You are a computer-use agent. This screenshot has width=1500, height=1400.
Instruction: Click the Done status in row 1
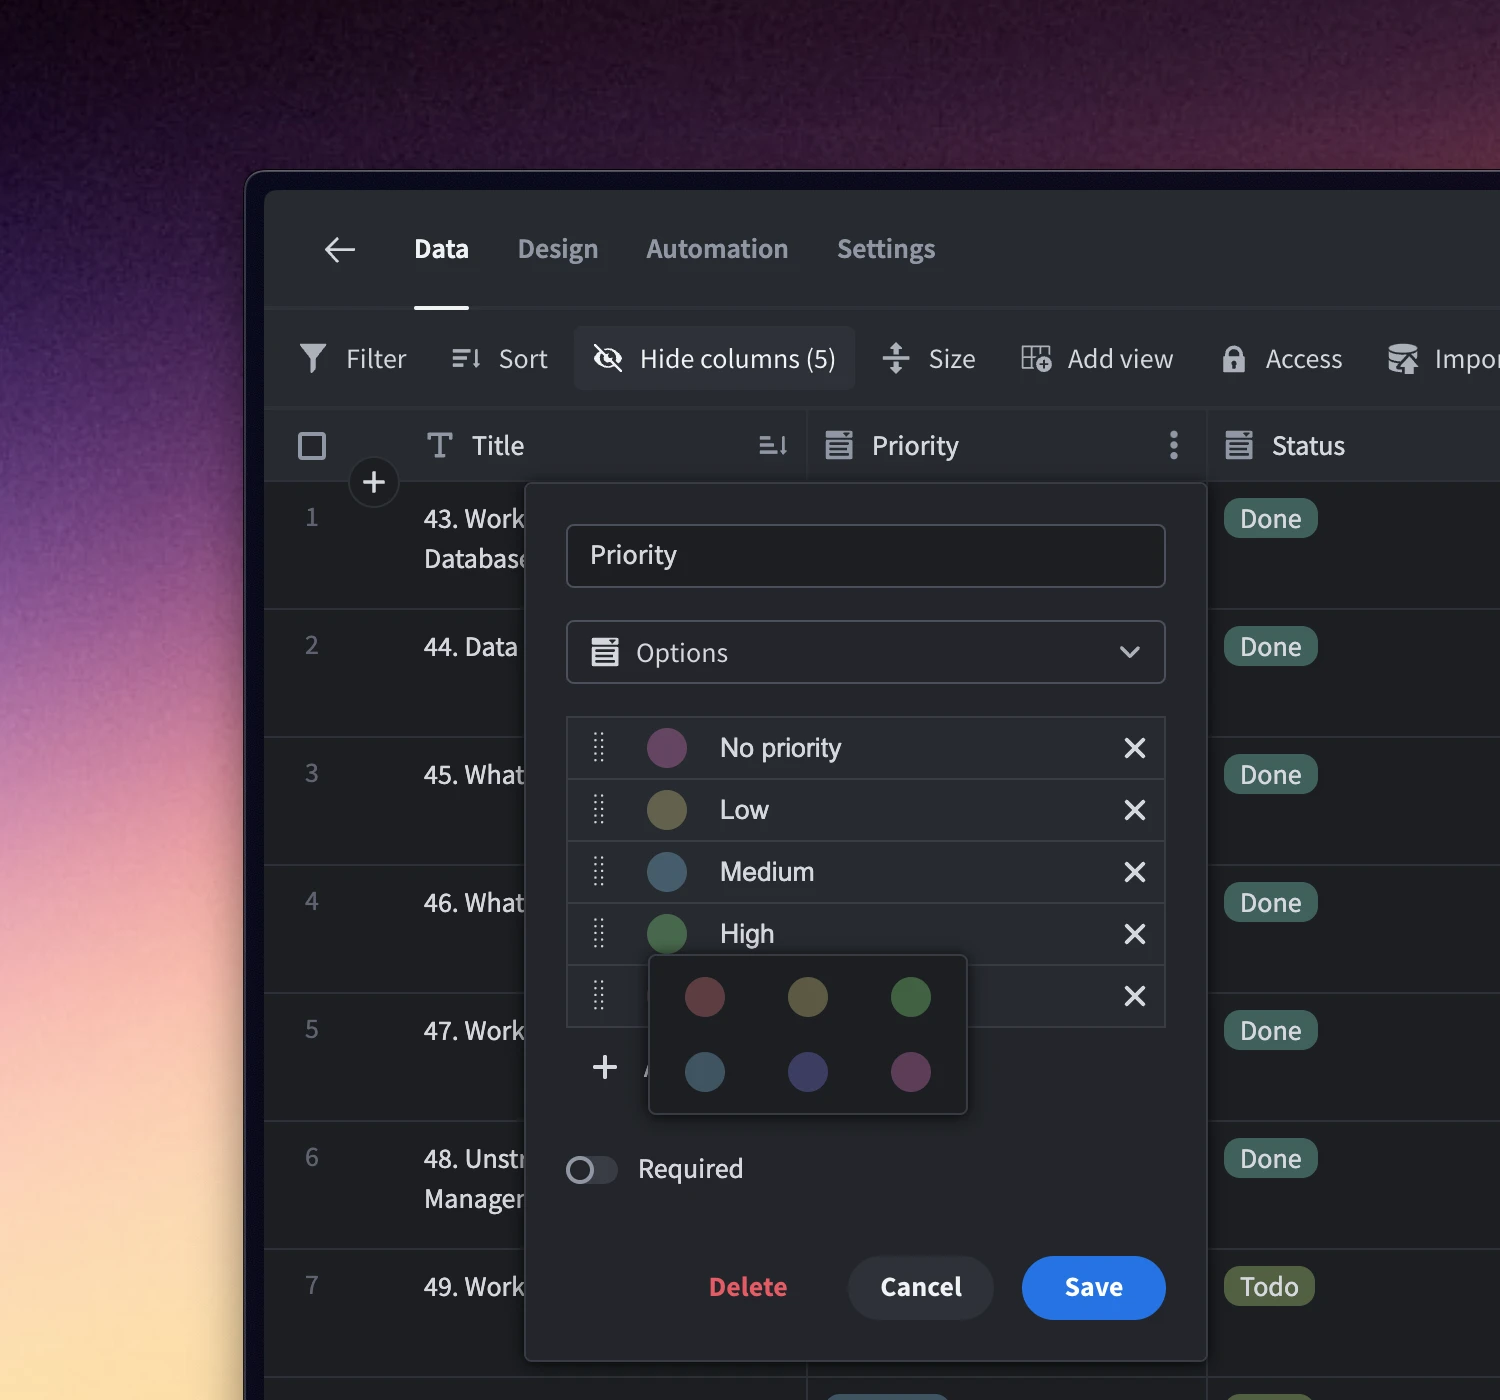click(x=1271, y=518)
